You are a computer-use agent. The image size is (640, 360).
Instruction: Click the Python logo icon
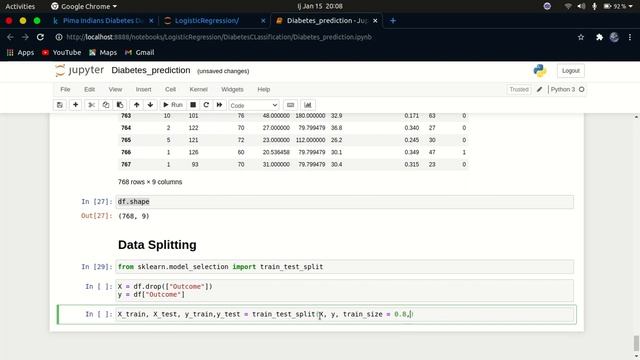[x=540, y=71]
